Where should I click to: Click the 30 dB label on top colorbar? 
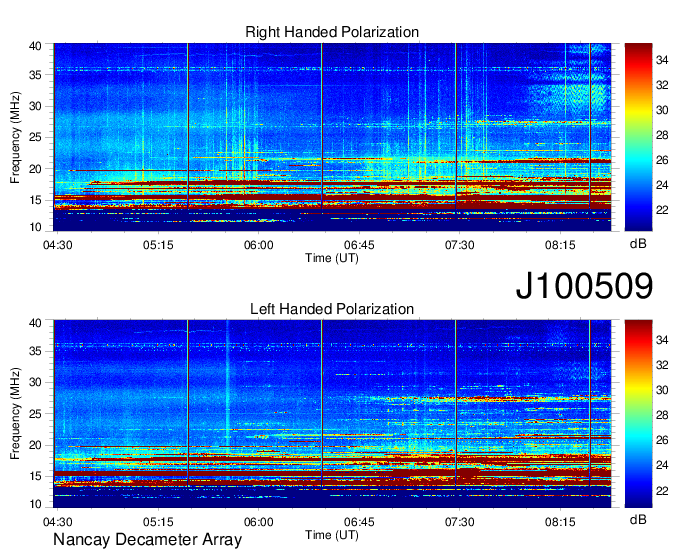pyautogui.click(x=662, y=110)
